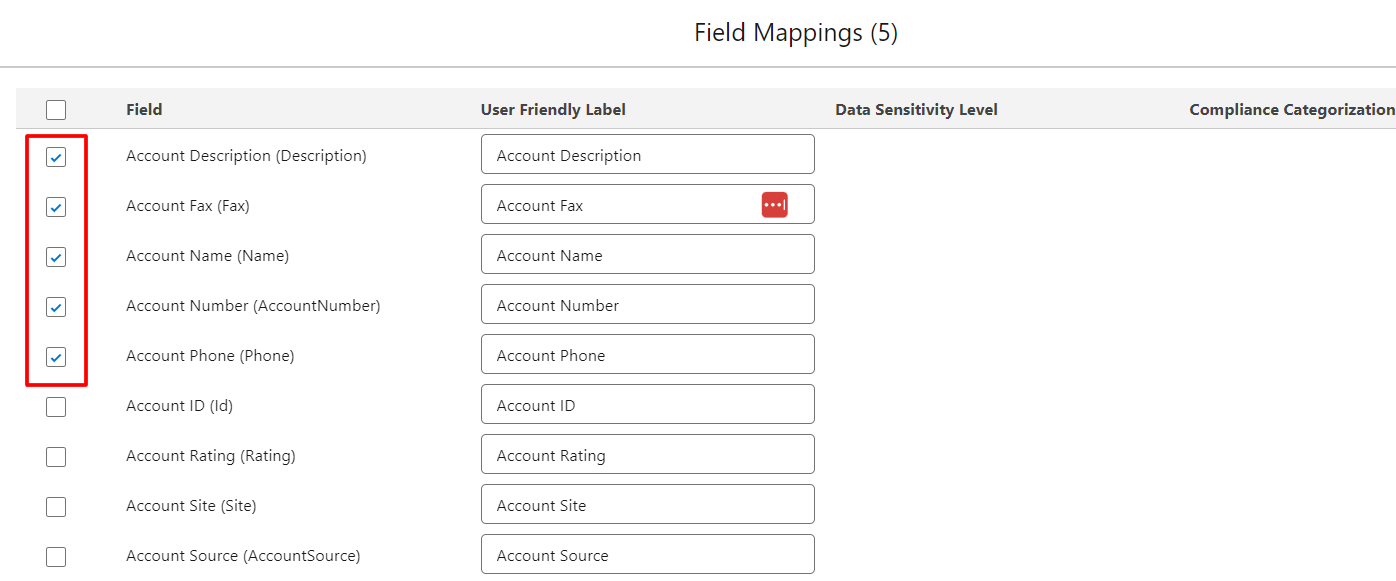Edit the Account Source label input
Screen dimensions: 1396x581
[647, 555]
